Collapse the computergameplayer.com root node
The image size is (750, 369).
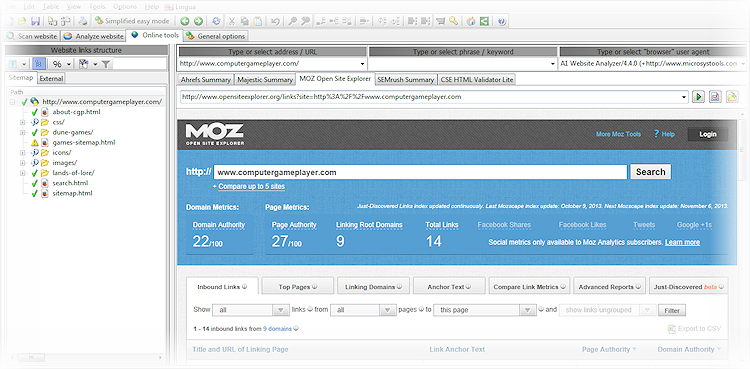pyautogui.click(x=12, y=102)
